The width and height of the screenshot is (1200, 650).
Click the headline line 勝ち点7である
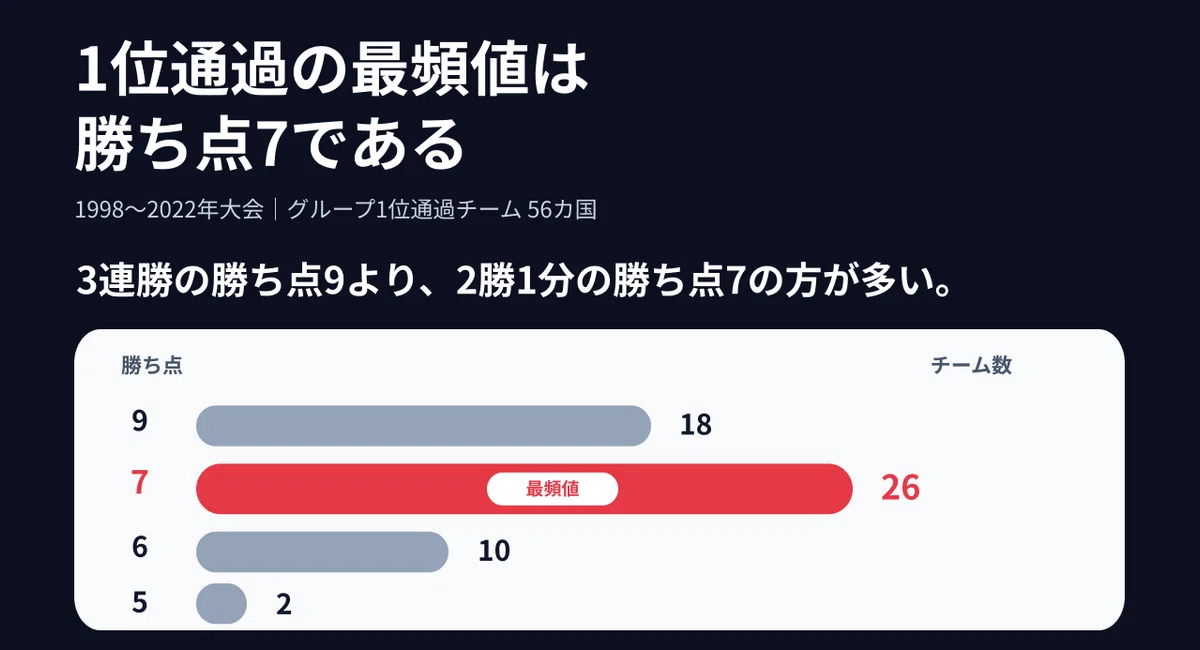coord(271,145)
